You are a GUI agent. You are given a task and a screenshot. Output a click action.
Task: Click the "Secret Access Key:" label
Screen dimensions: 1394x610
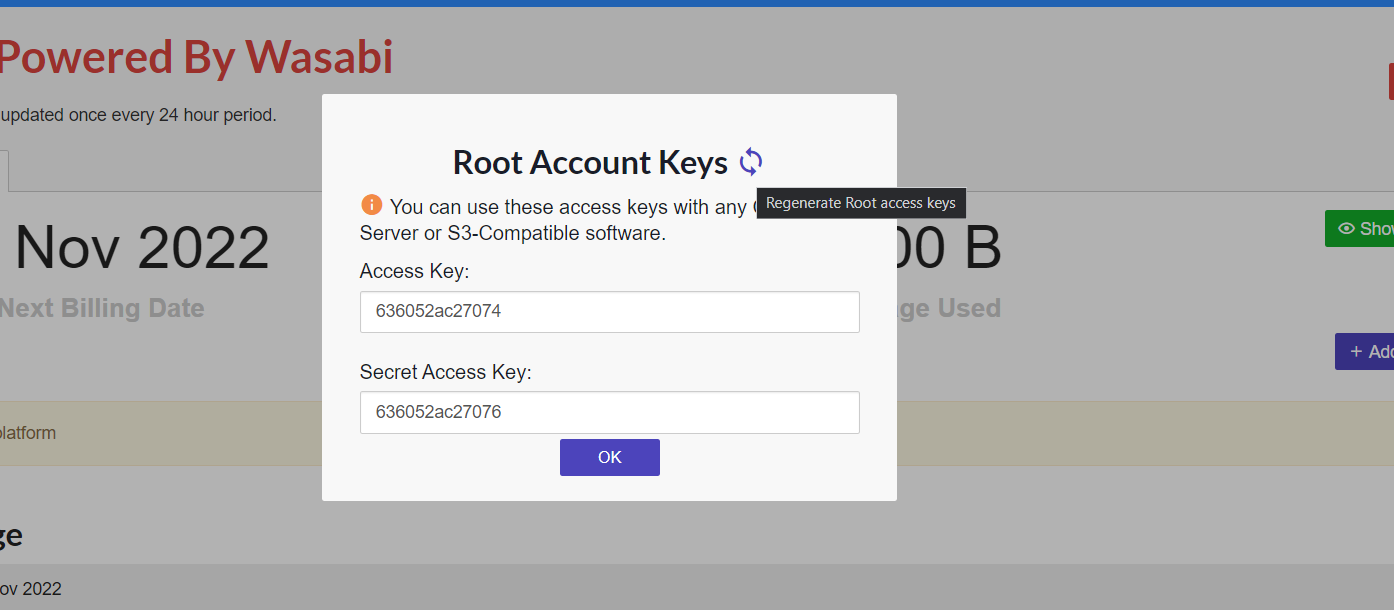point(445,372)
